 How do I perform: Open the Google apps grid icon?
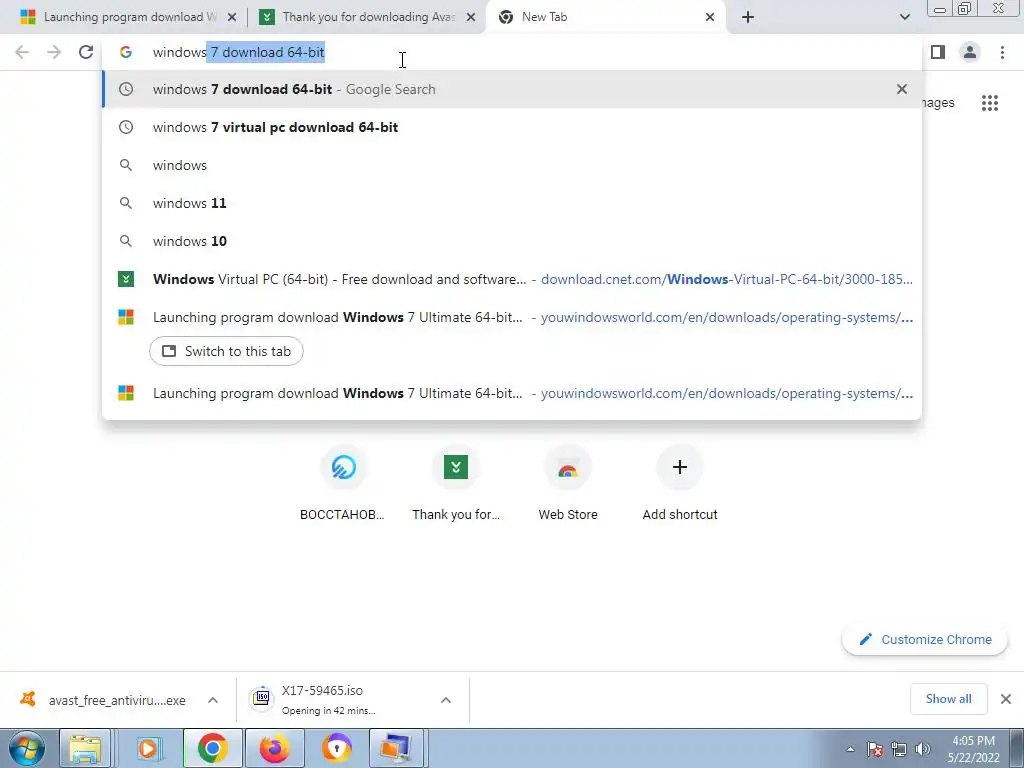(x=990, y=103)
